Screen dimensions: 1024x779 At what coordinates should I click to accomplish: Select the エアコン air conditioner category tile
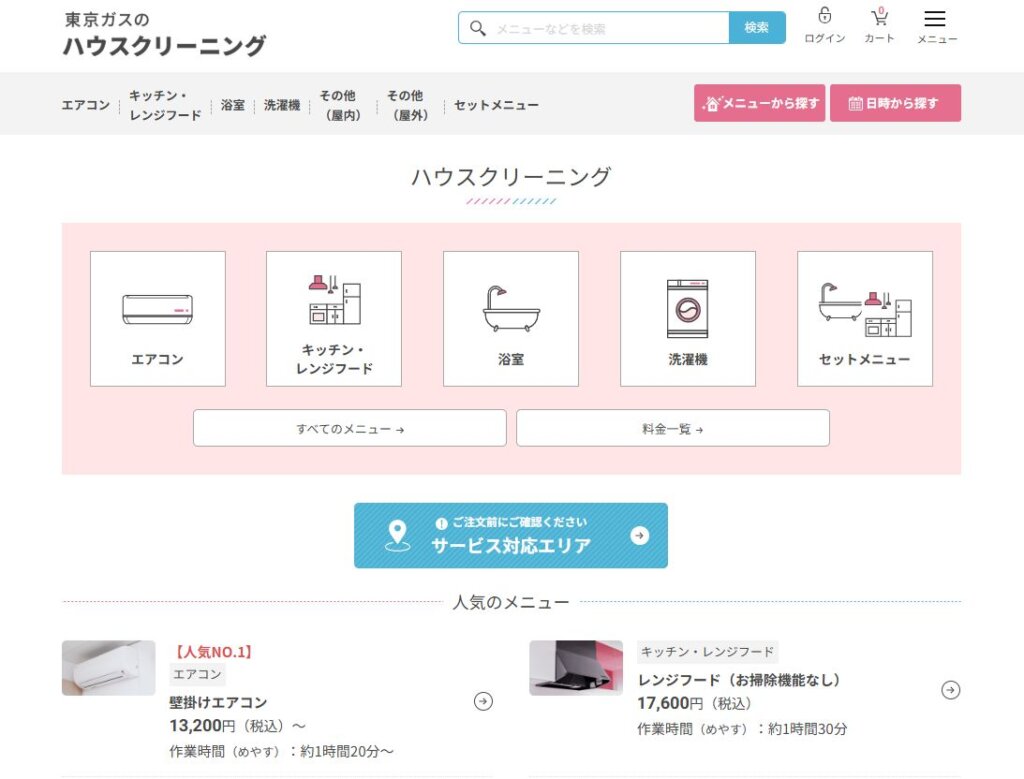click(157, 317)
